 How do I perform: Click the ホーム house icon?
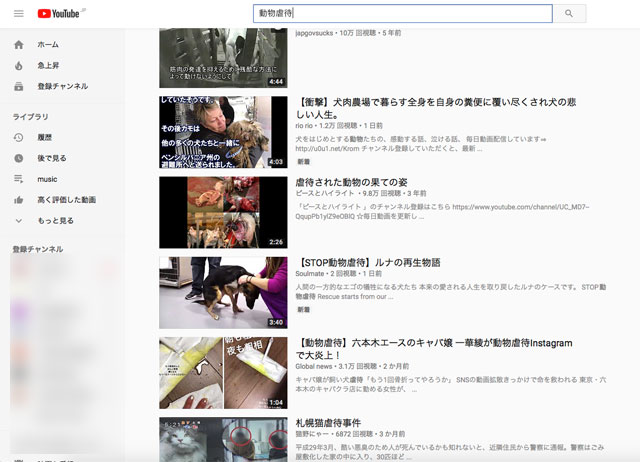19,44
